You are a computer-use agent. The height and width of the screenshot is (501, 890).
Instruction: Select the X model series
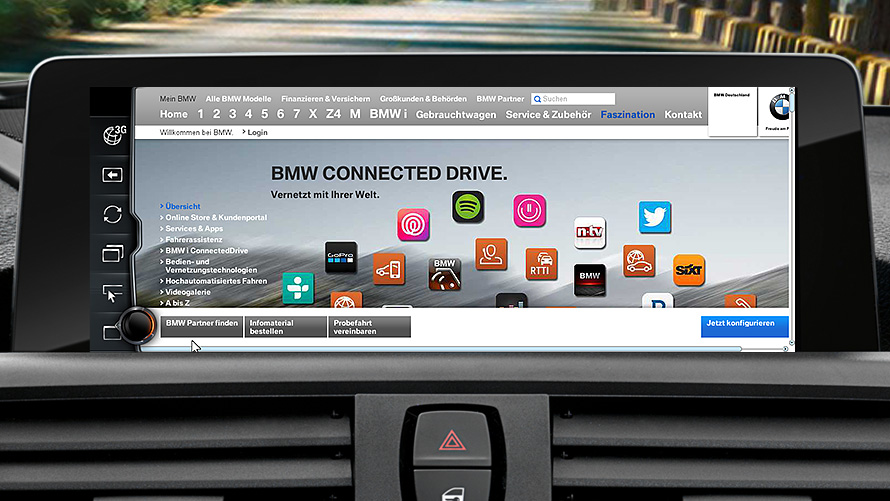(x=313, y=114)
